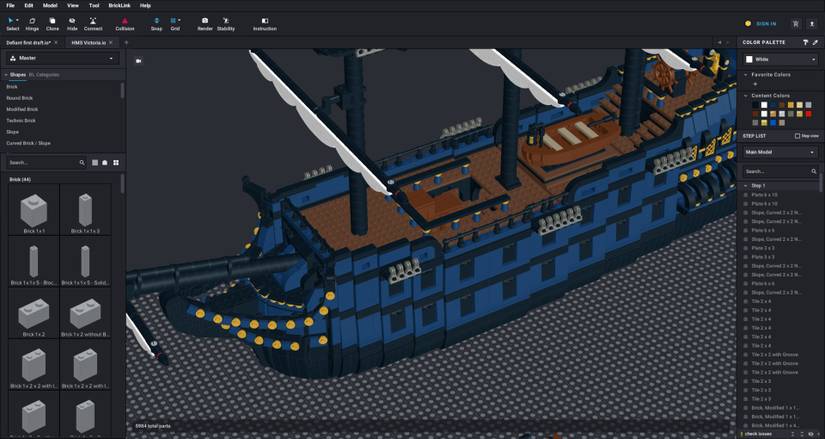Pick the red swatch in Content Colors
This screenshot has width=825, height=439.
pos(808,114)
